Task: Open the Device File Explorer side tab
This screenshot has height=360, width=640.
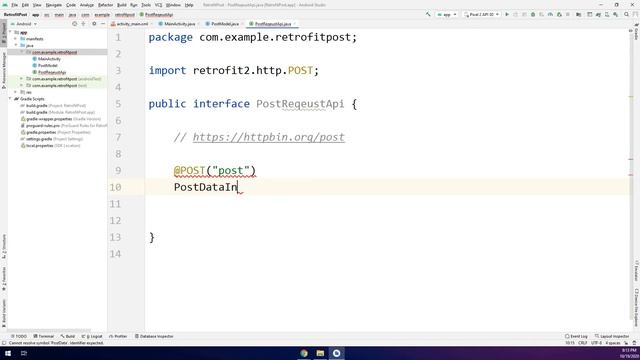Action: [636, 308]
